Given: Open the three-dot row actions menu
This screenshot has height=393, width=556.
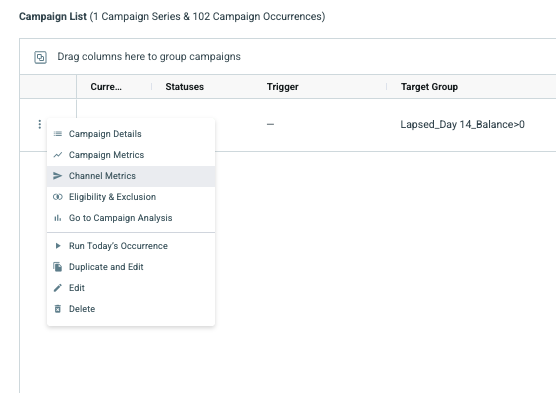Looking at the screenshot, I should tap(39, 124).
